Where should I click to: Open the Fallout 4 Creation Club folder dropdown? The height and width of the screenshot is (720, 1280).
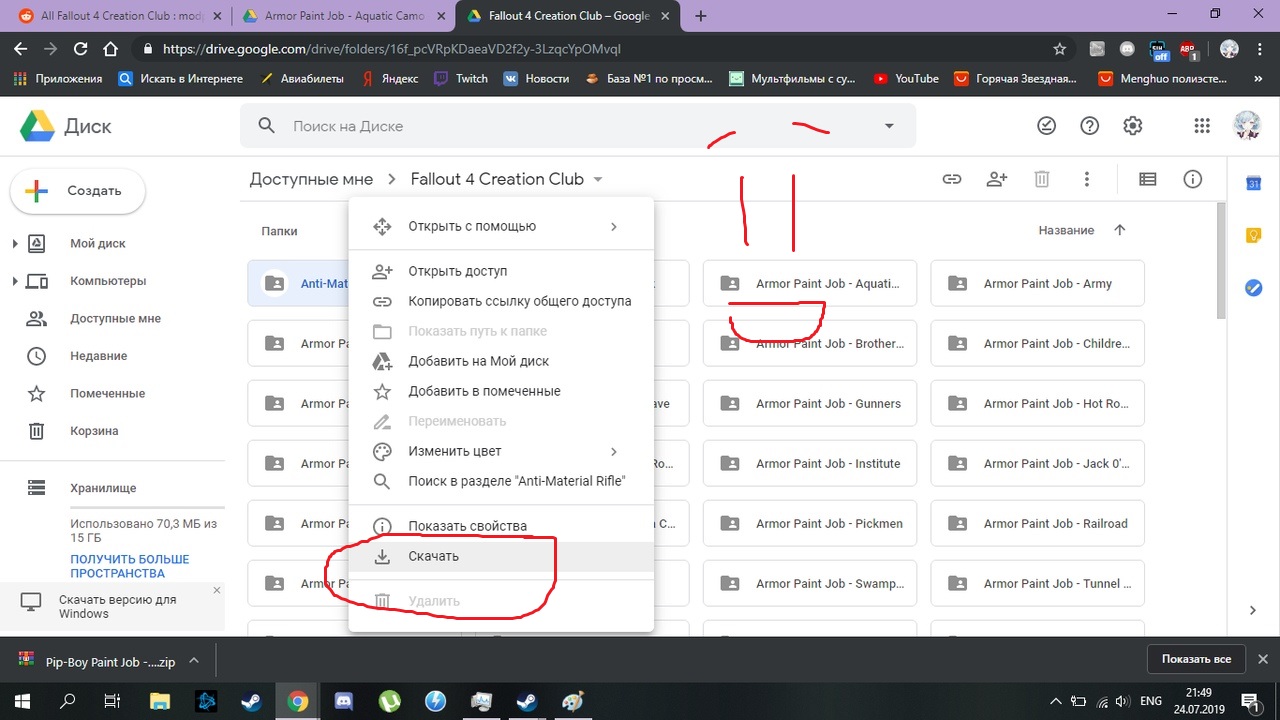click(598, 180)
